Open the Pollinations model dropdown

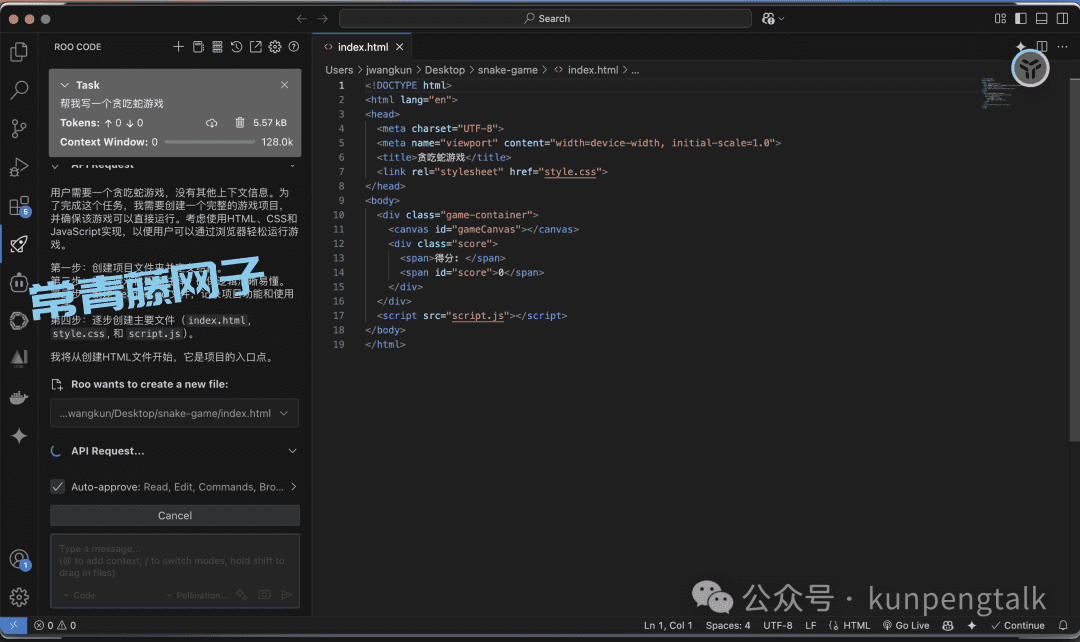coord(201,594)
